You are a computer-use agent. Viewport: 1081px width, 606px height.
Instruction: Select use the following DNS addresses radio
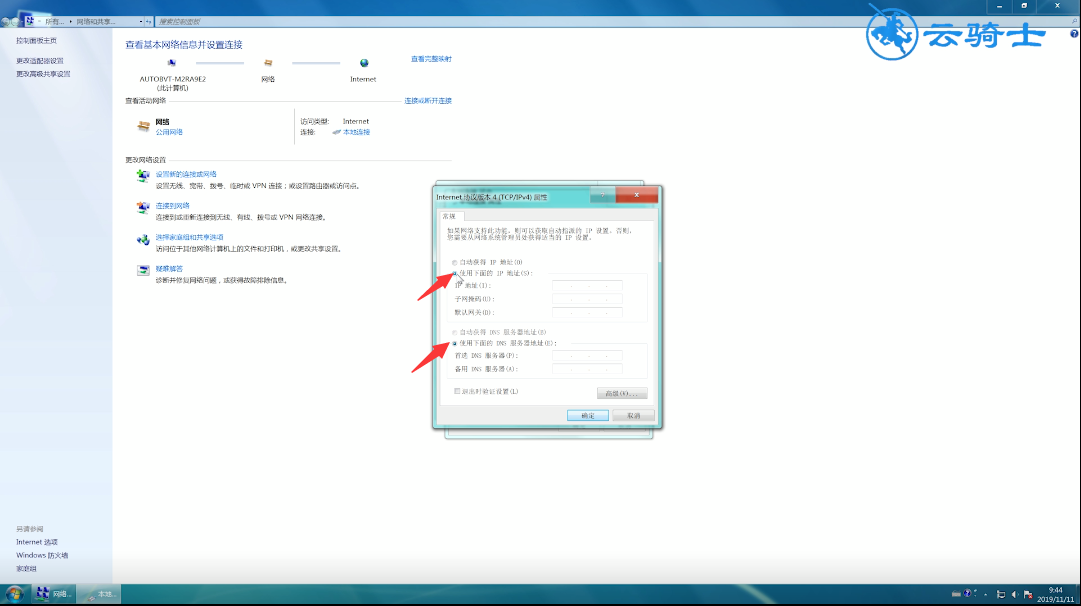(x=454, y=343)
